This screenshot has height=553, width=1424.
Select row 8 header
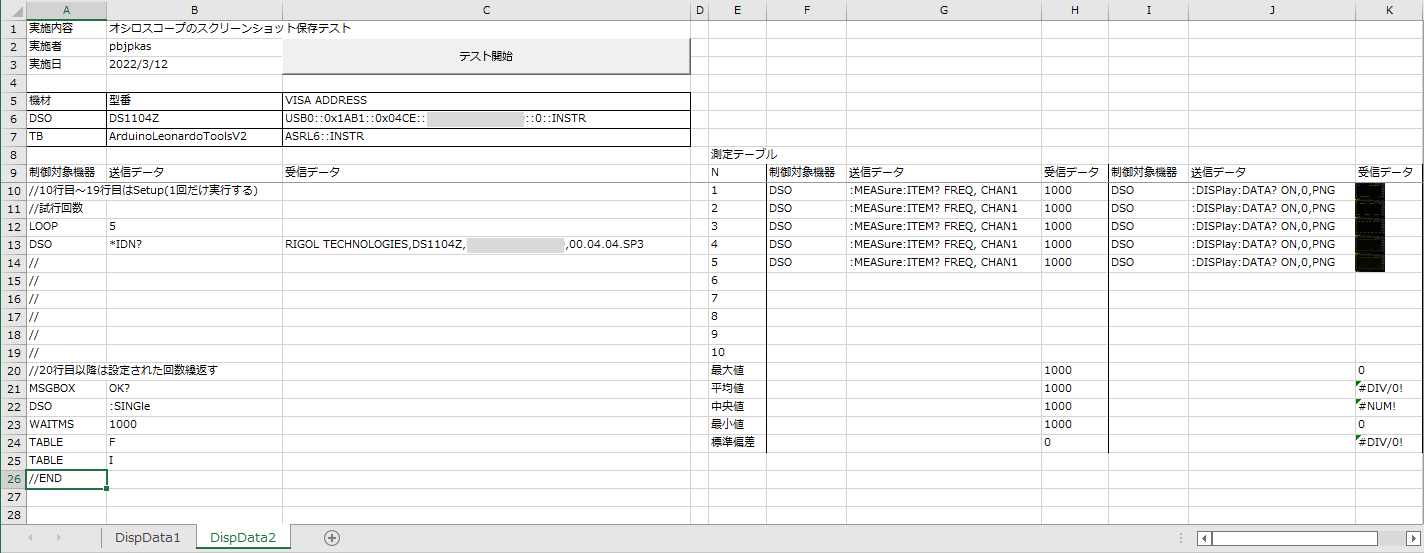[x=13, y=155]
